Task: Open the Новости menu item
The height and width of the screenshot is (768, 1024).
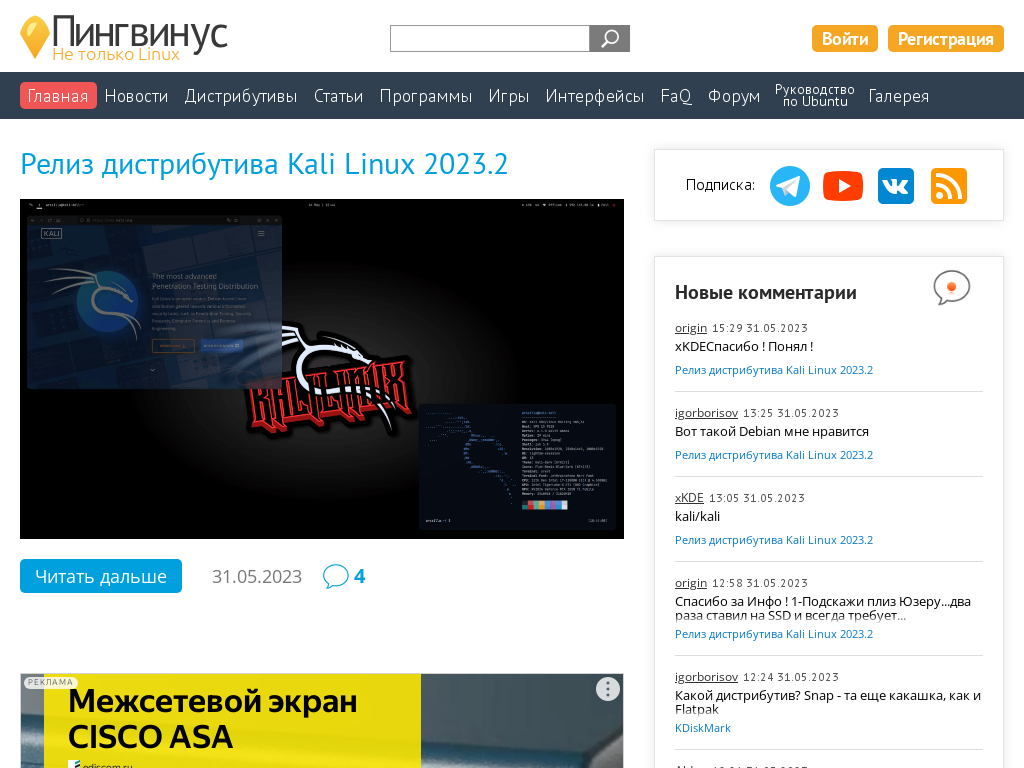Action: 136,96
